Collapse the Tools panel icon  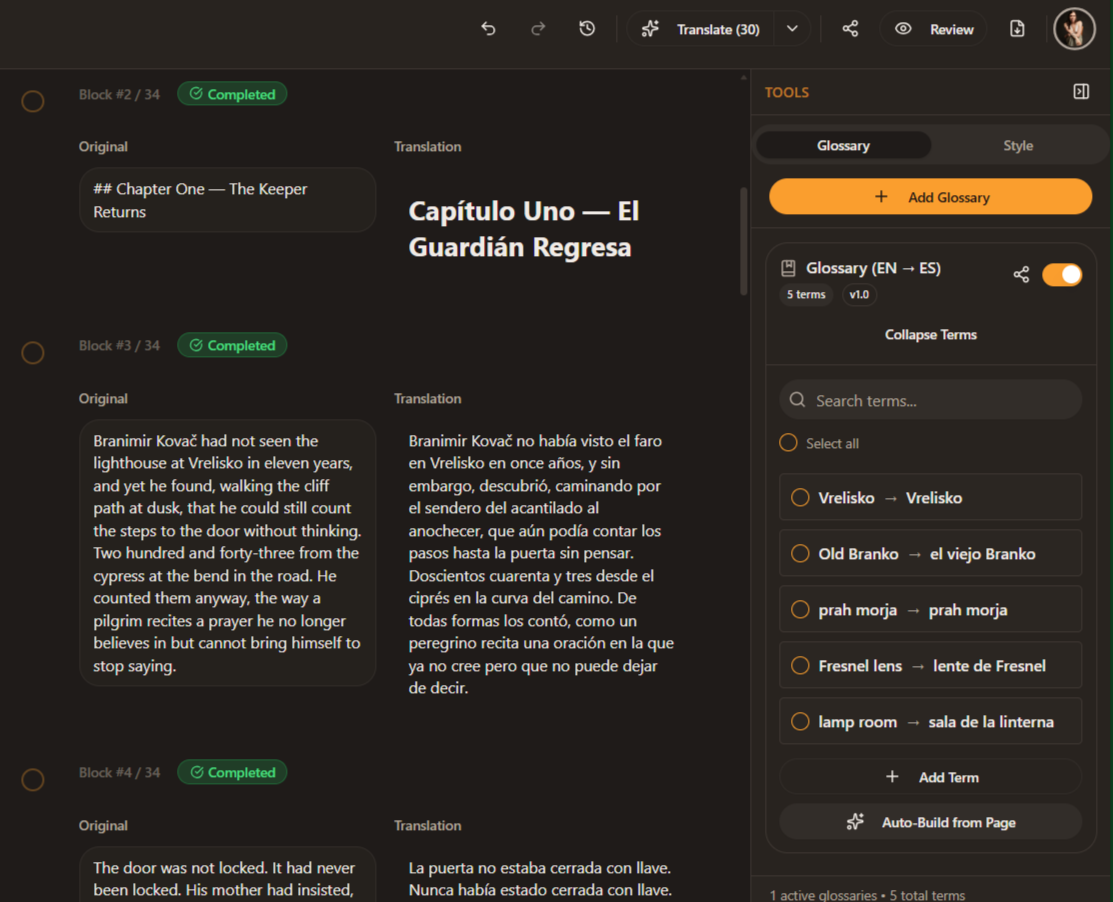pyautogui.click(x=1081, y=92)
